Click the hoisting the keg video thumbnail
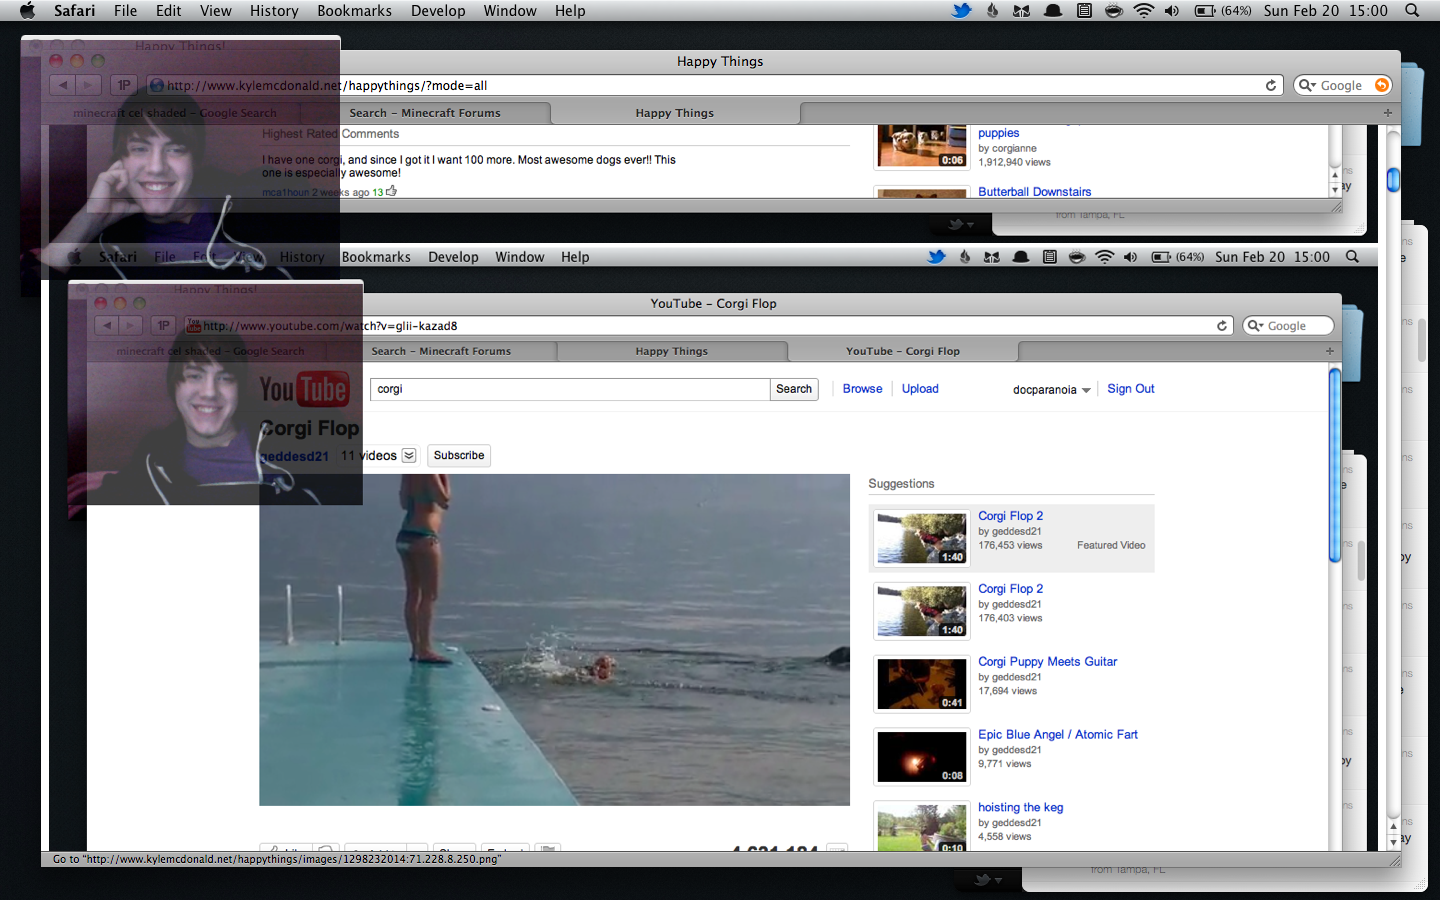 click(x=921, y=828)
